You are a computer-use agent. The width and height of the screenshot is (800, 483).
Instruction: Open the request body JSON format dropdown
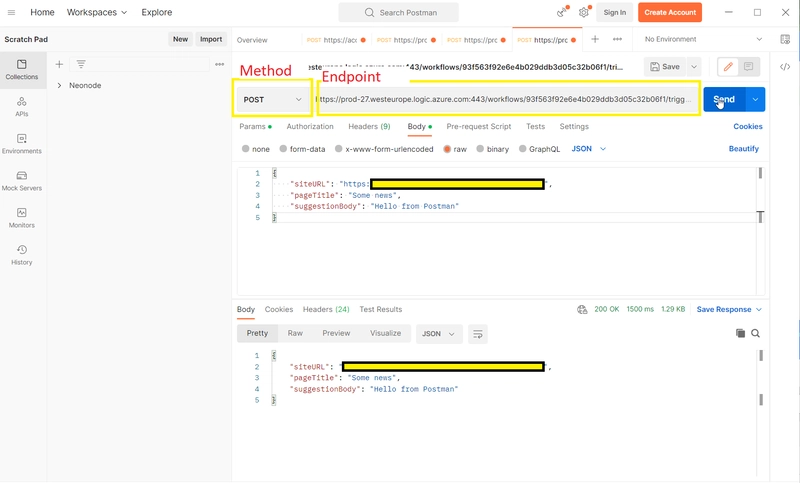coord(588,149)
